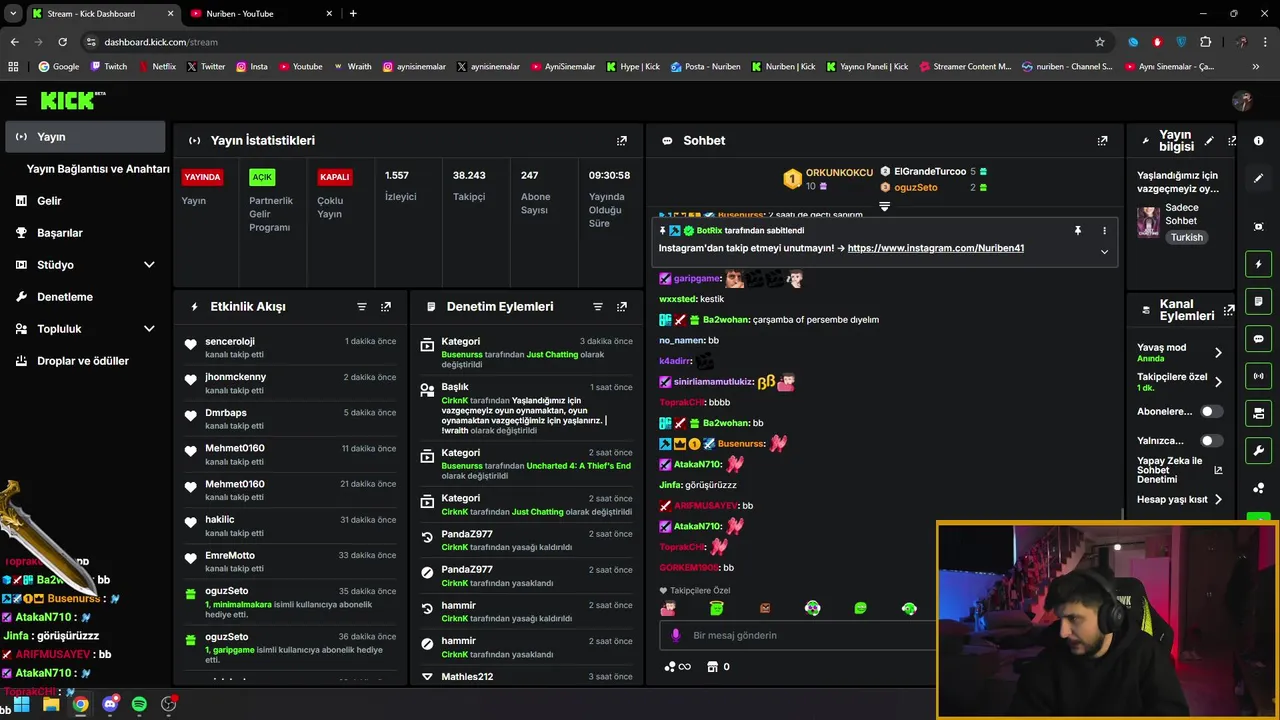Screen dimensions: 1280x720
Task: Open filter options in Denetim Eylemleri
Action: click(x=598, y=307)
